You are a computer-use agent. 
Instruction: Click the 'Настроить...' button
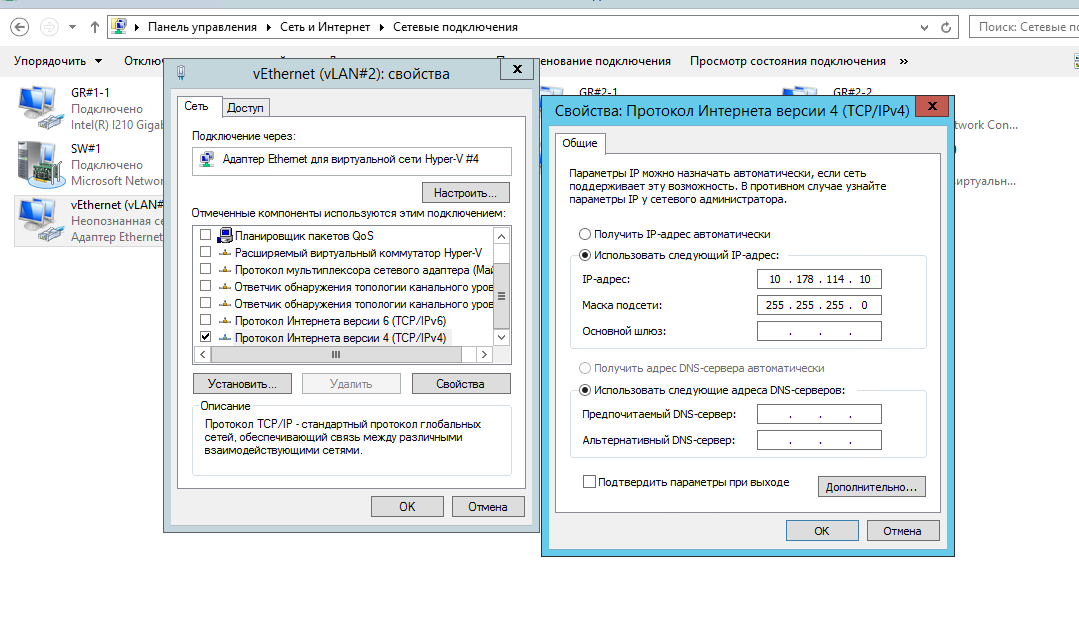[465, 193]
